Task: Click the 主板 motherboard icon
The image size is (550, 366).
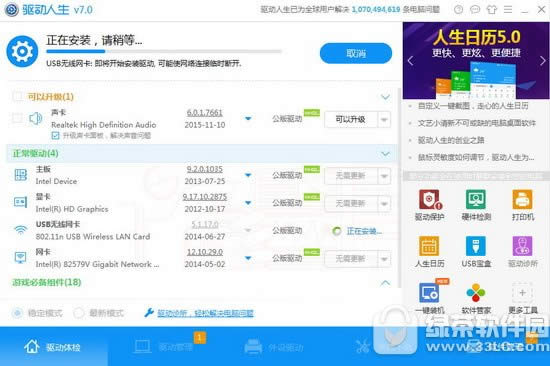Action: coord(20,175)
